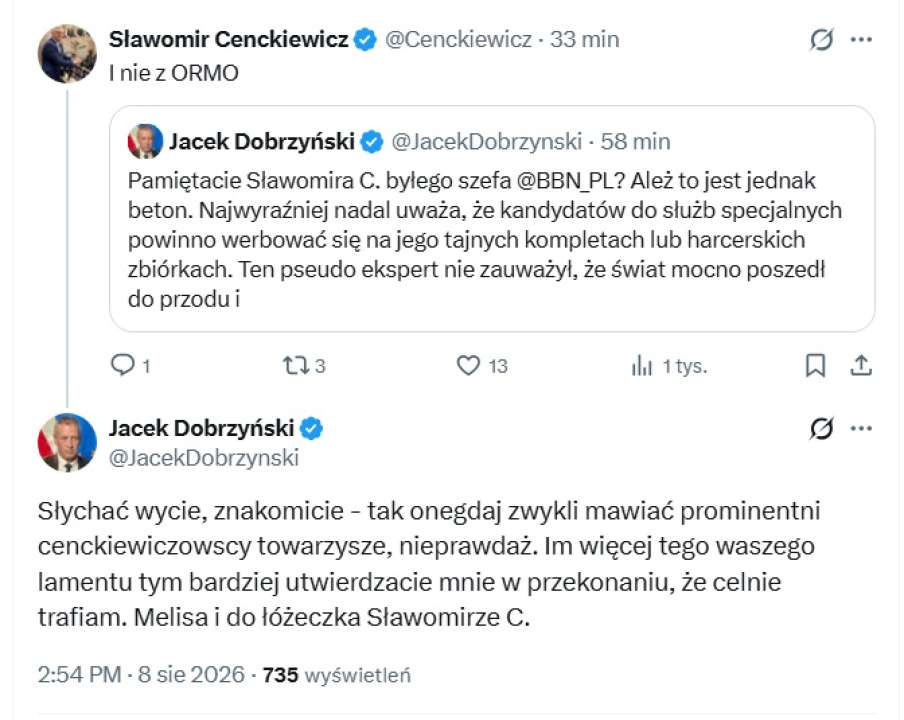Image resolution: width=904 pixels, height=720 pixels.
Task: Click the Grok icon on Cenckiewicz's tweet
Action: tap(821, 40)
